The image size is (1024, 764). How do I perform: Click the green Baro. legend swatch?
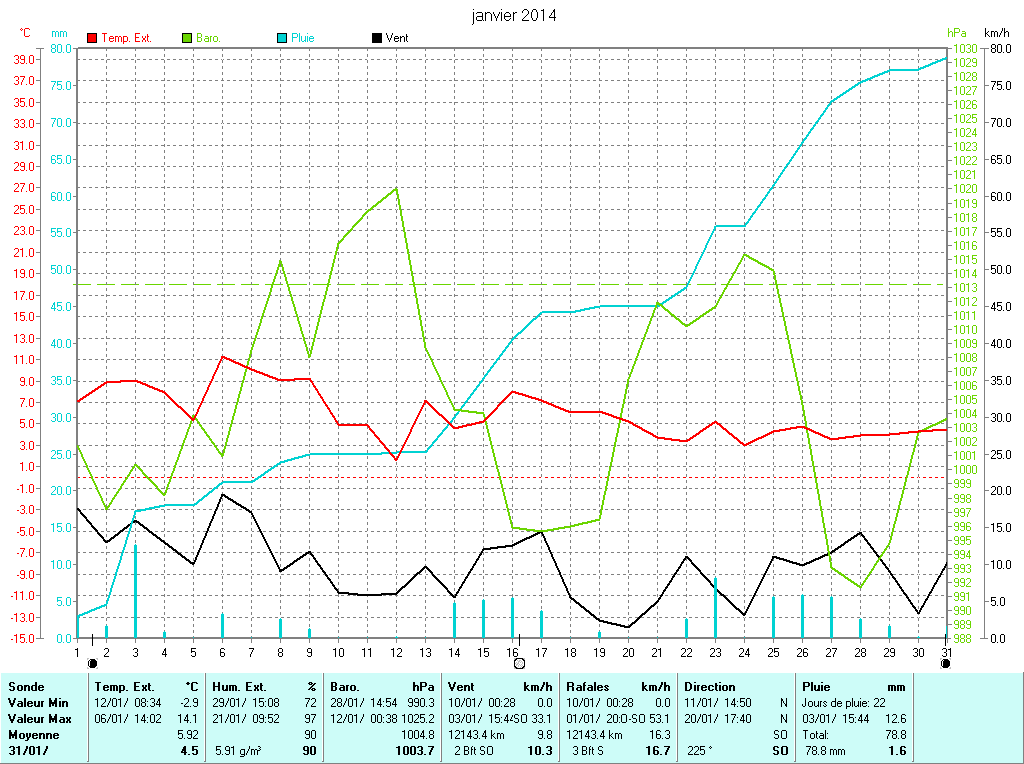(188, 38)
